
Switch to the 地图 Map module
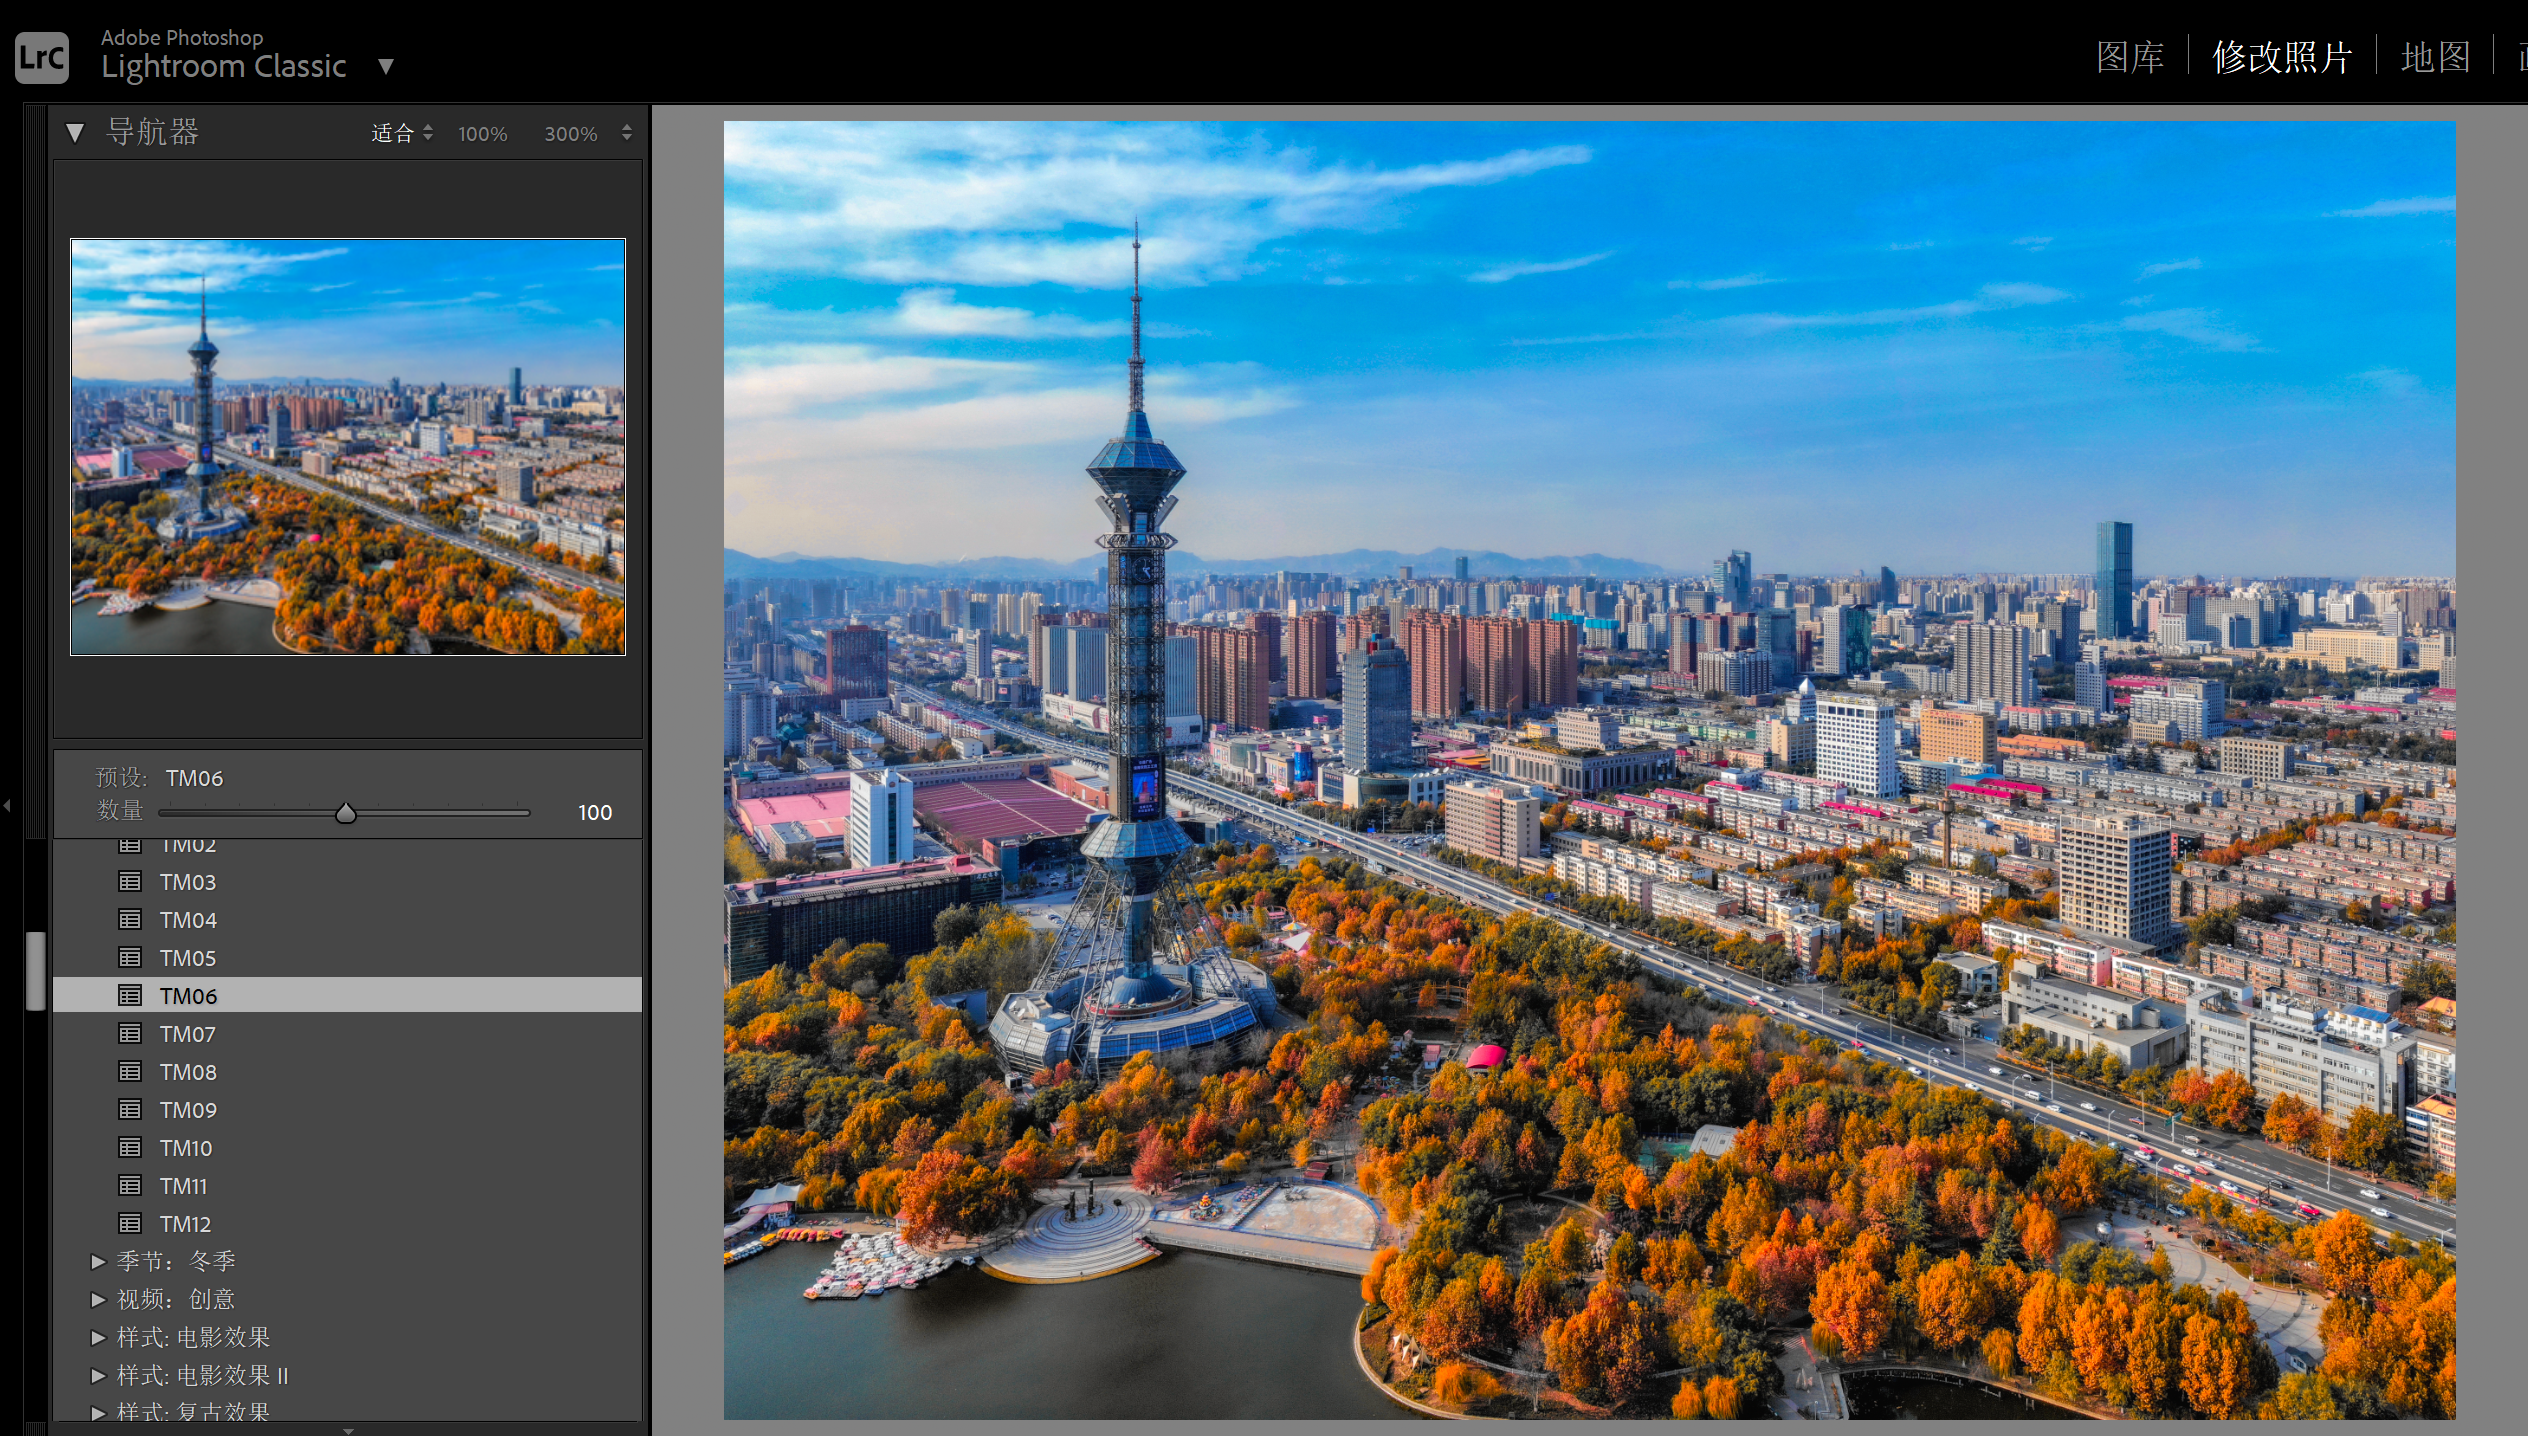click(x=2435, y=58)
